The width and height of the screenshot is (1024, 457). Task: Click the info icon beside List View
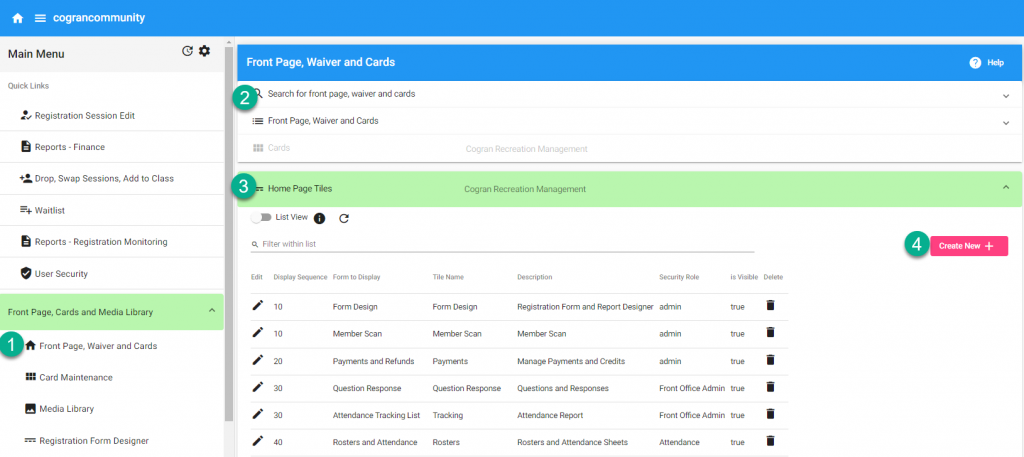click(320, 217)
